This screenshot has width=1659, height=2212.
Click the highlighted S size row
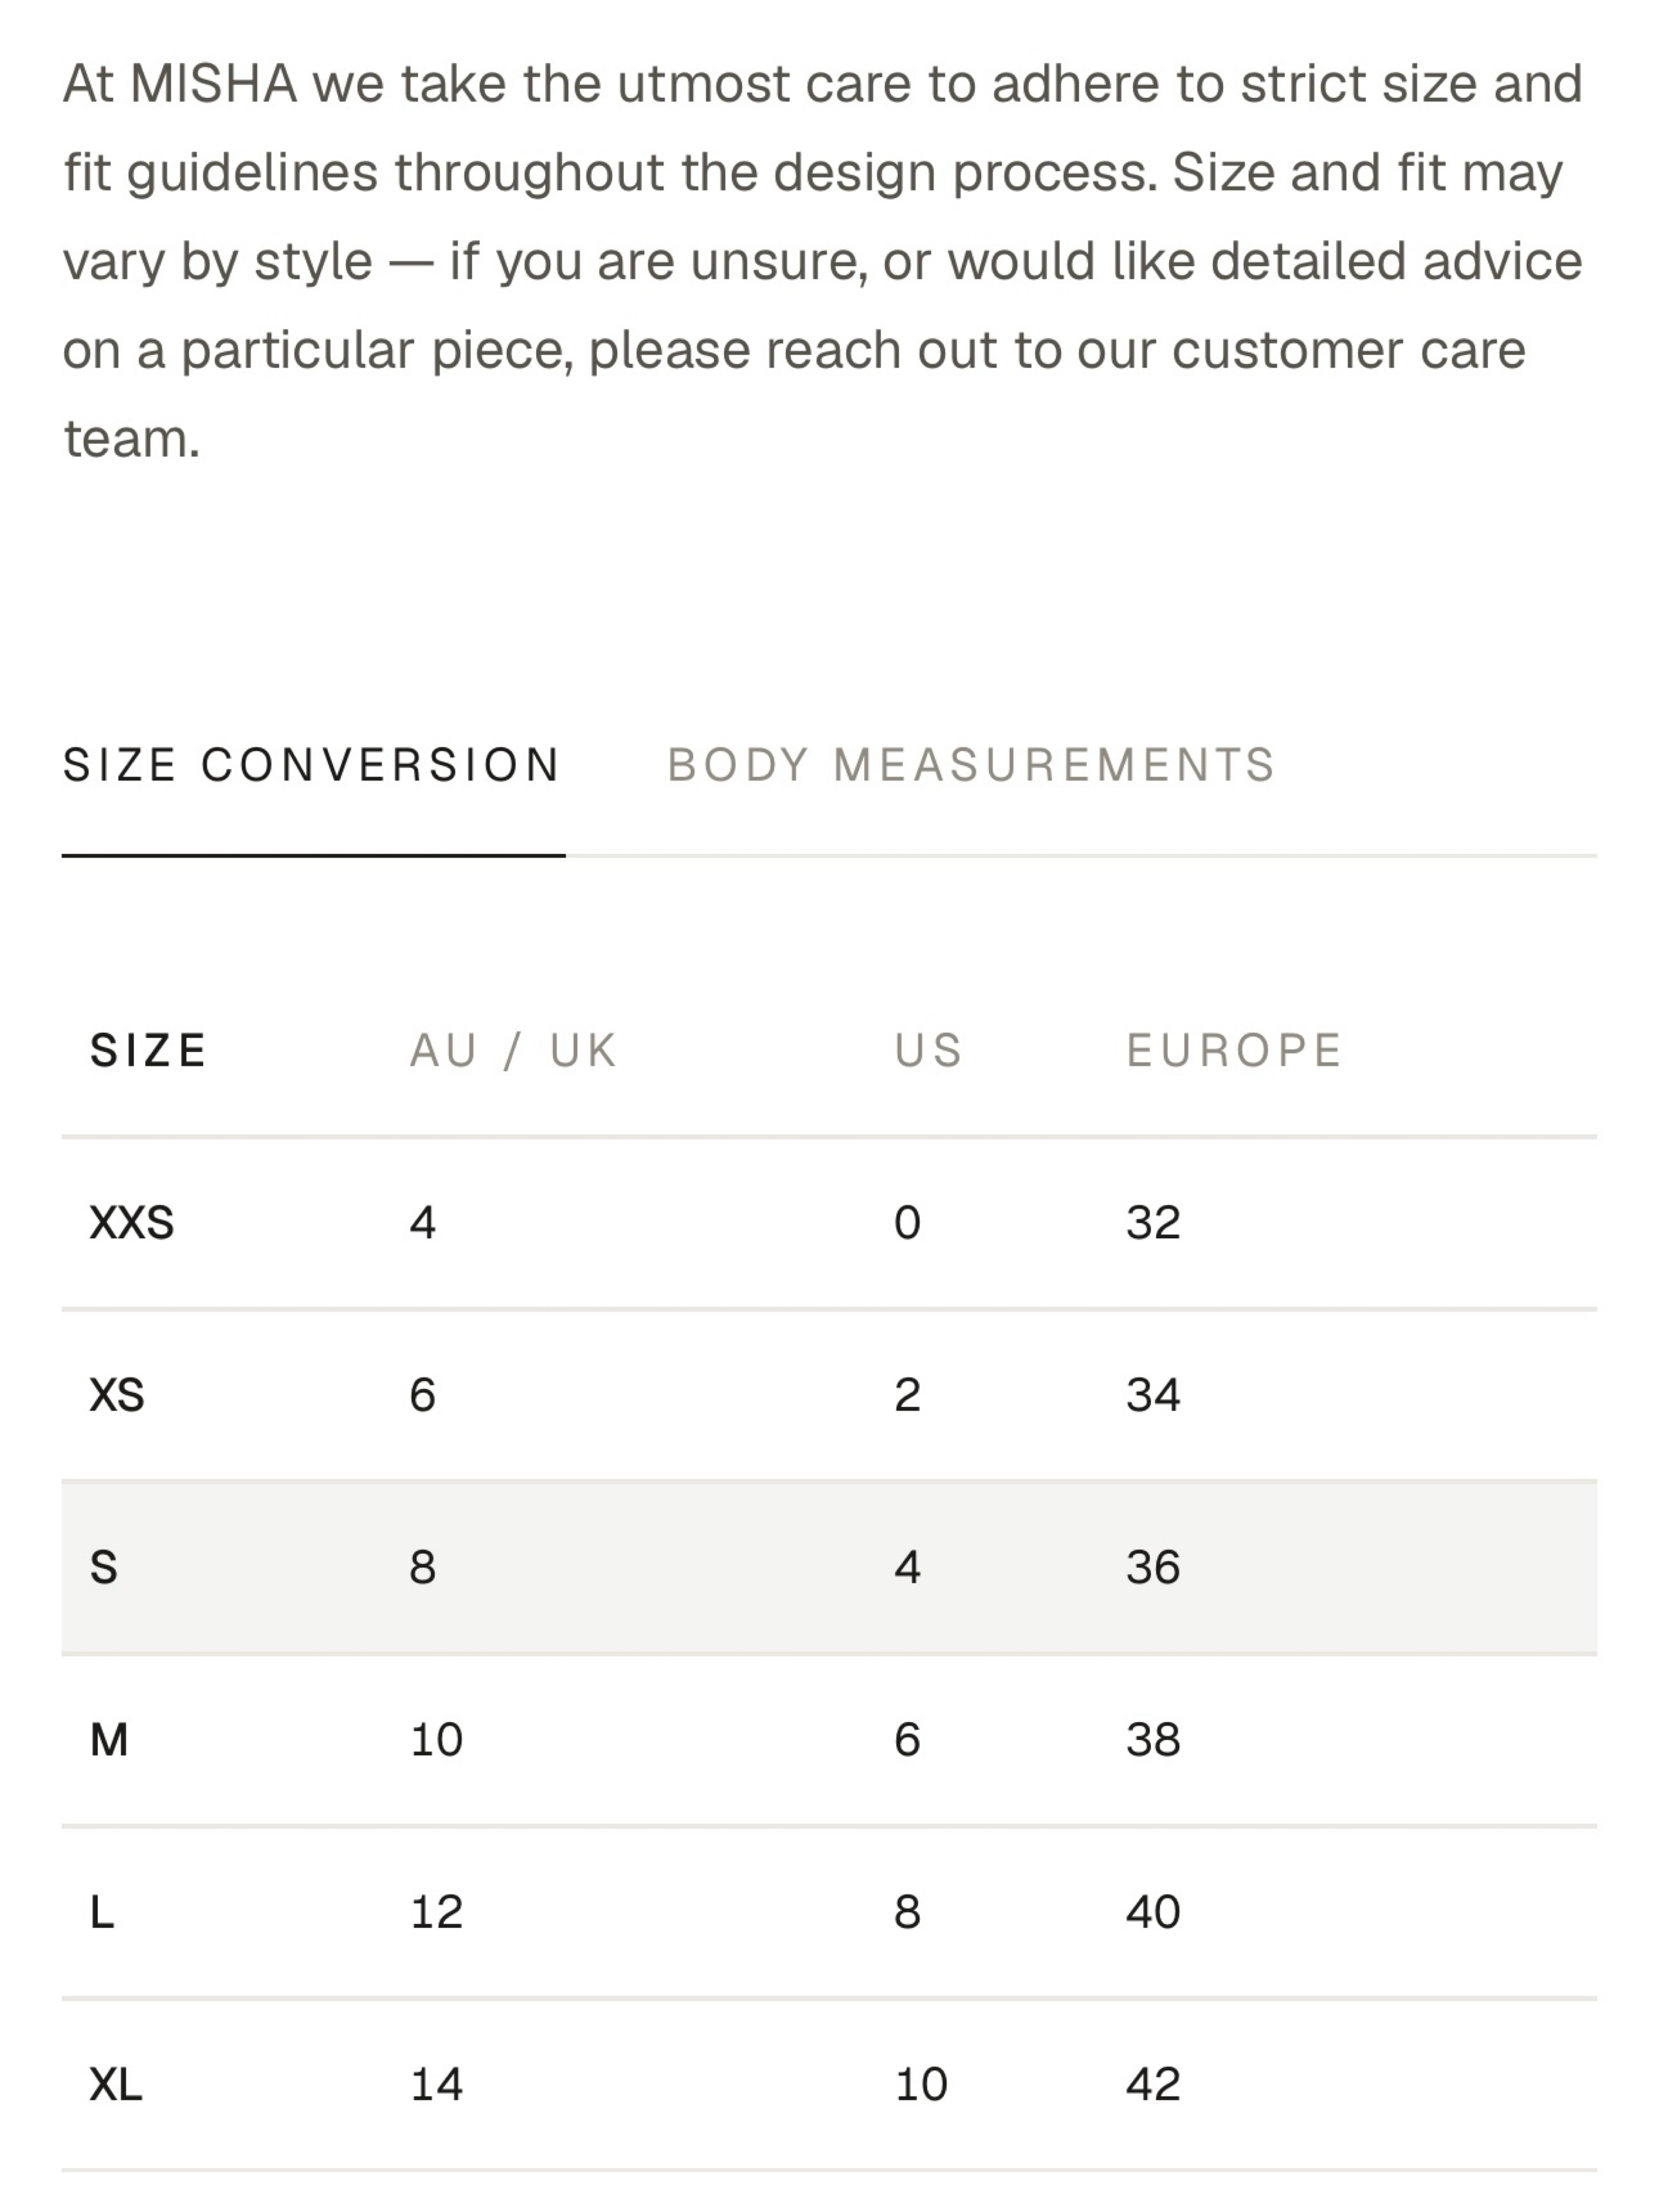point(829,1567)
